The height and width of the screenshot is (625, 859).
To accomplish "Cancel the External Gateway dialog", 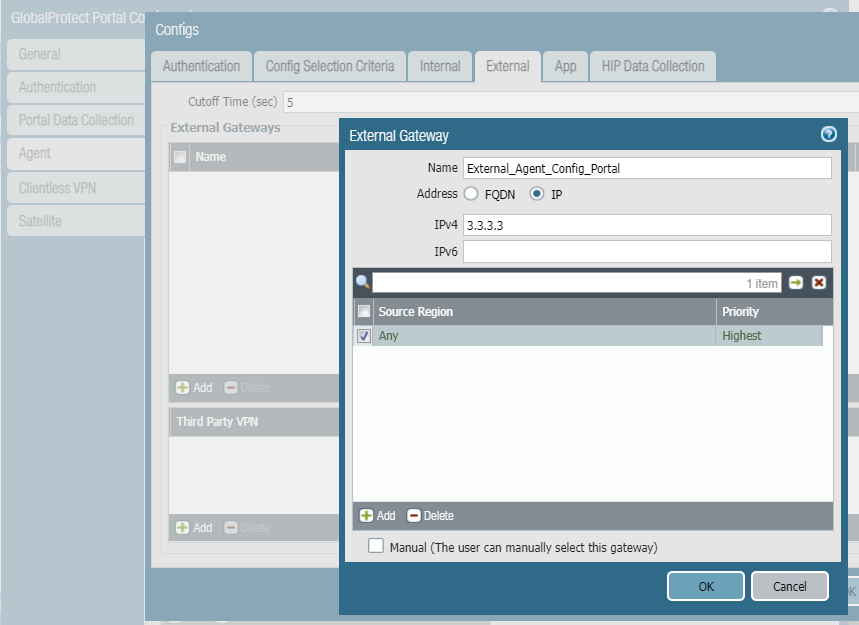I will (789, 586).
